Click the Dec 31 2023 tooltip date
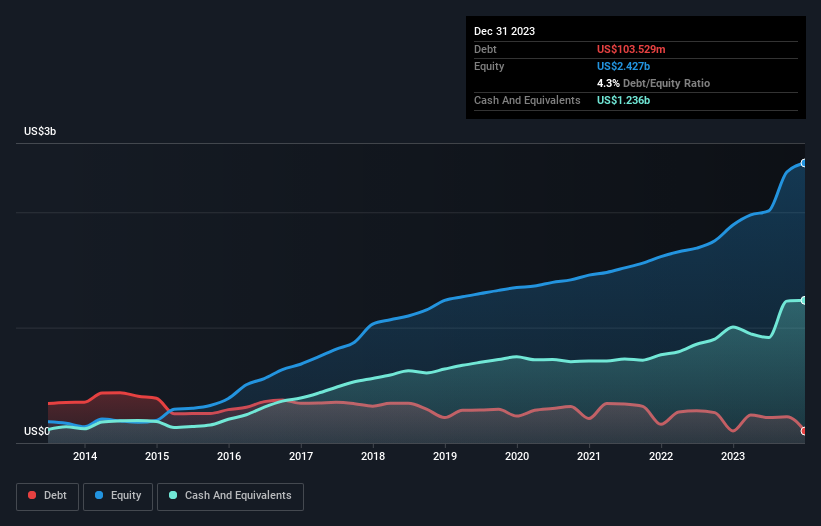This screenshot has height=526, width=821. [x=504, y=31]
